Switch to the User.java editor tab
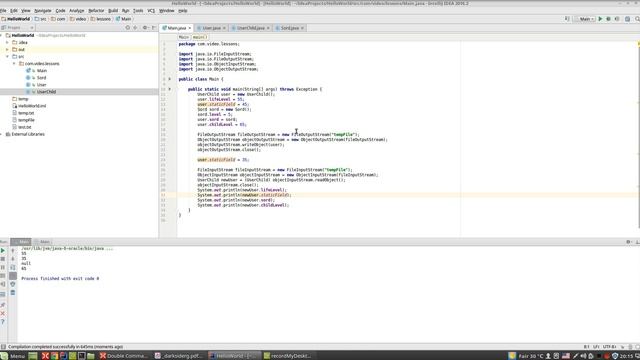Screen dimensions: 640x360 [x=211, y=28]
